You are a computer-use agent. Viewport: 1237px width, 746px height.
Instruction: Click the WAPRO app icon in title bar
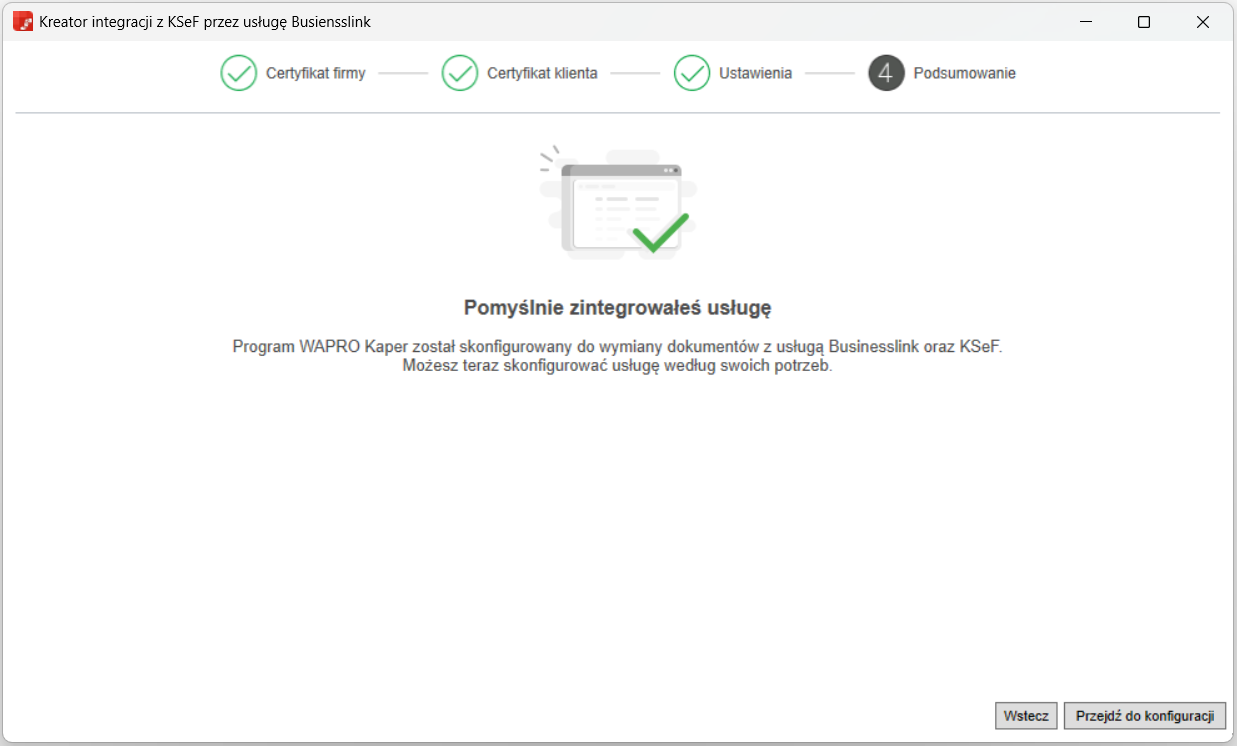pyautogui.click(x=22, y=21)
